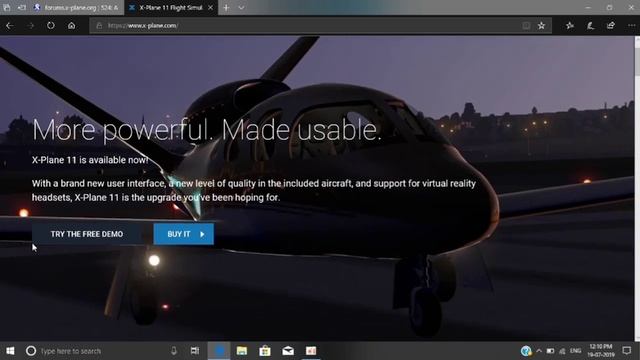Add this page to favorites star
Image resolution: width=640 pixels, height=360 pixels.
[x=541, y=26]
